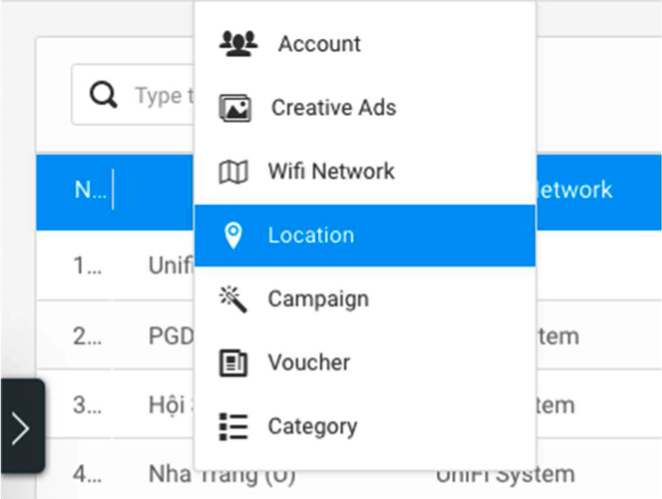Click the Voucher newspaper icon
The width and height of the screenshot is (662, 499).
pyautogui.click(x=233, y=363)
